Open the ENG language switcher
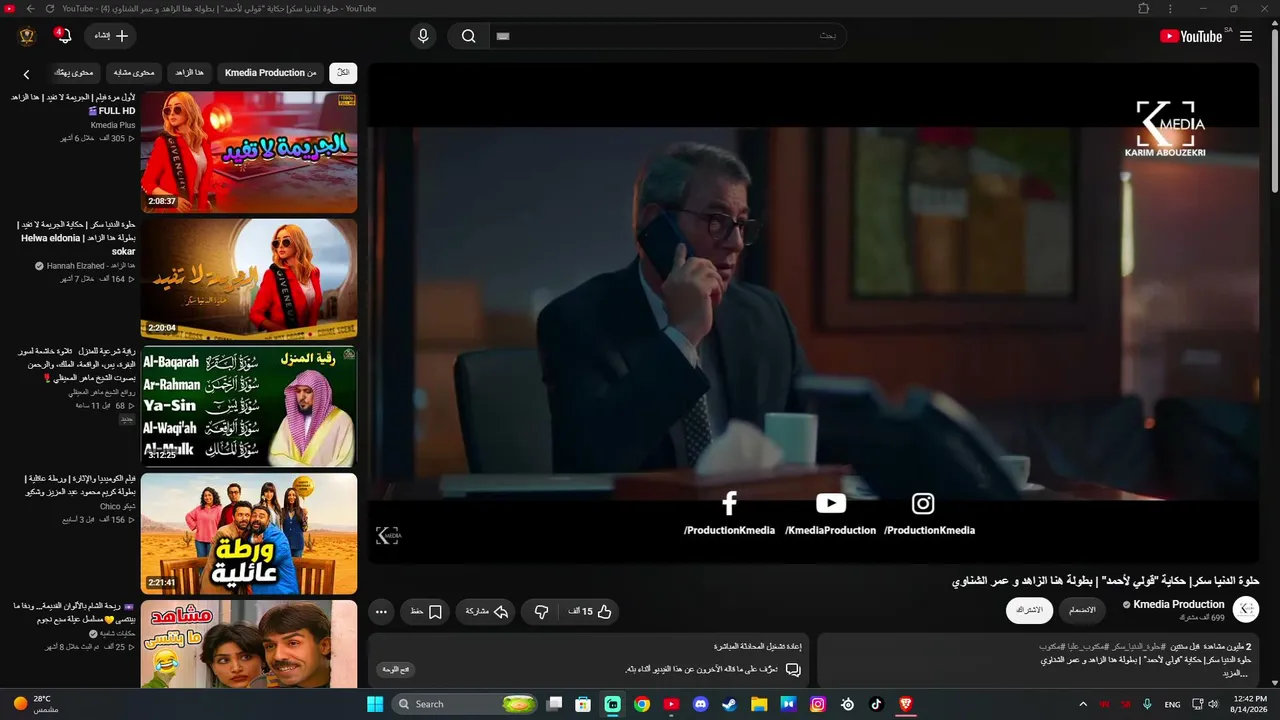1280x720 pixels. click(1173, 704)
